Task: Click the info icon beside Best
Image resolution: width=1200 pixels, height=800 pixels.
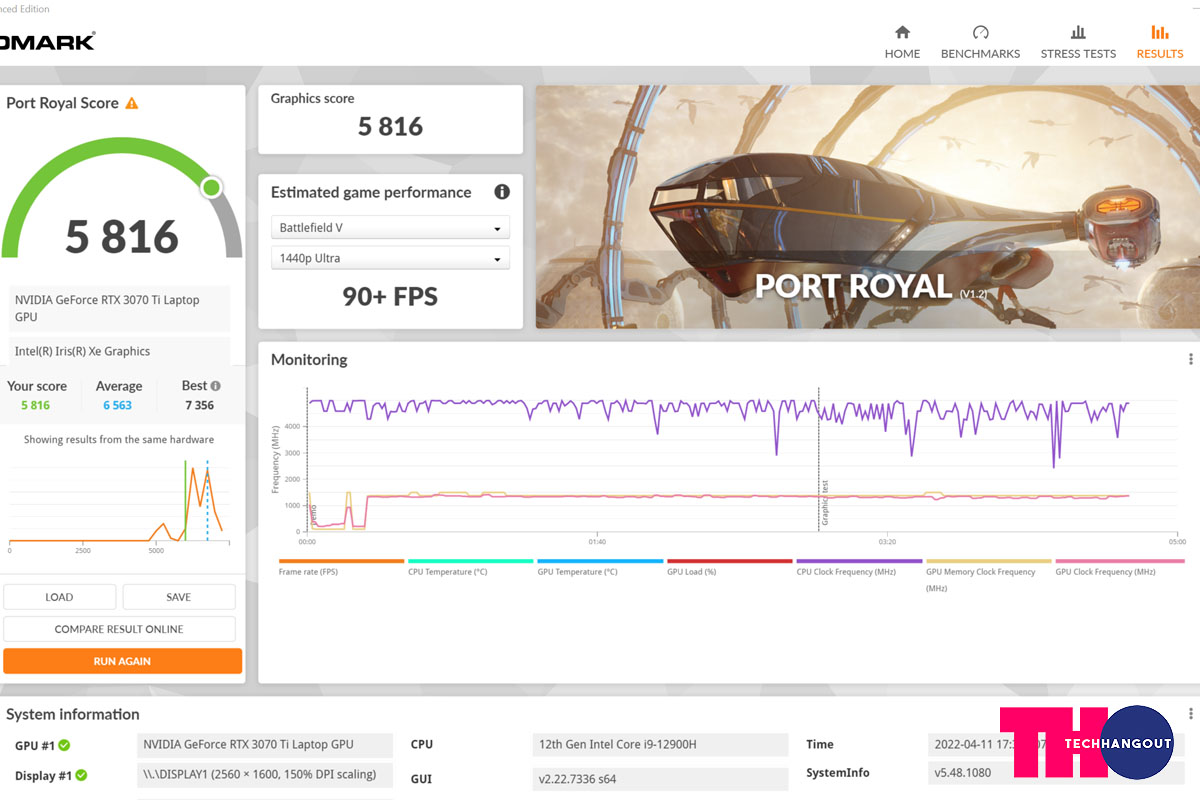Action: click(216, 386)
